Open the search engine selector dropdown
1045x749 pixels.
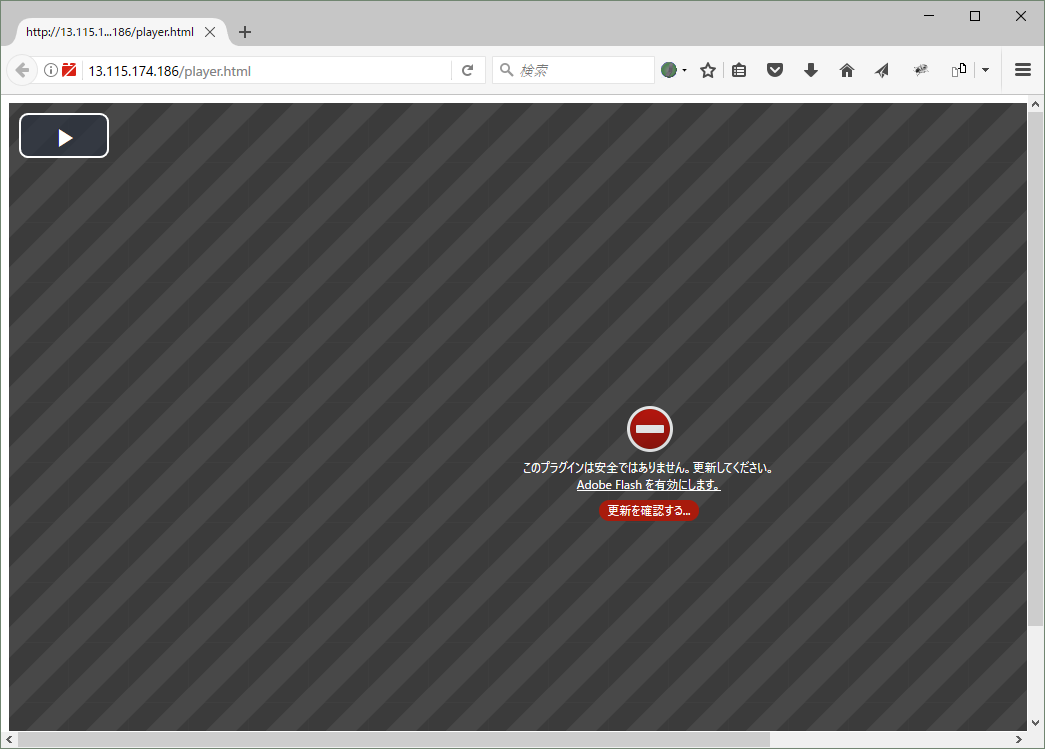(x=674, y=70)
